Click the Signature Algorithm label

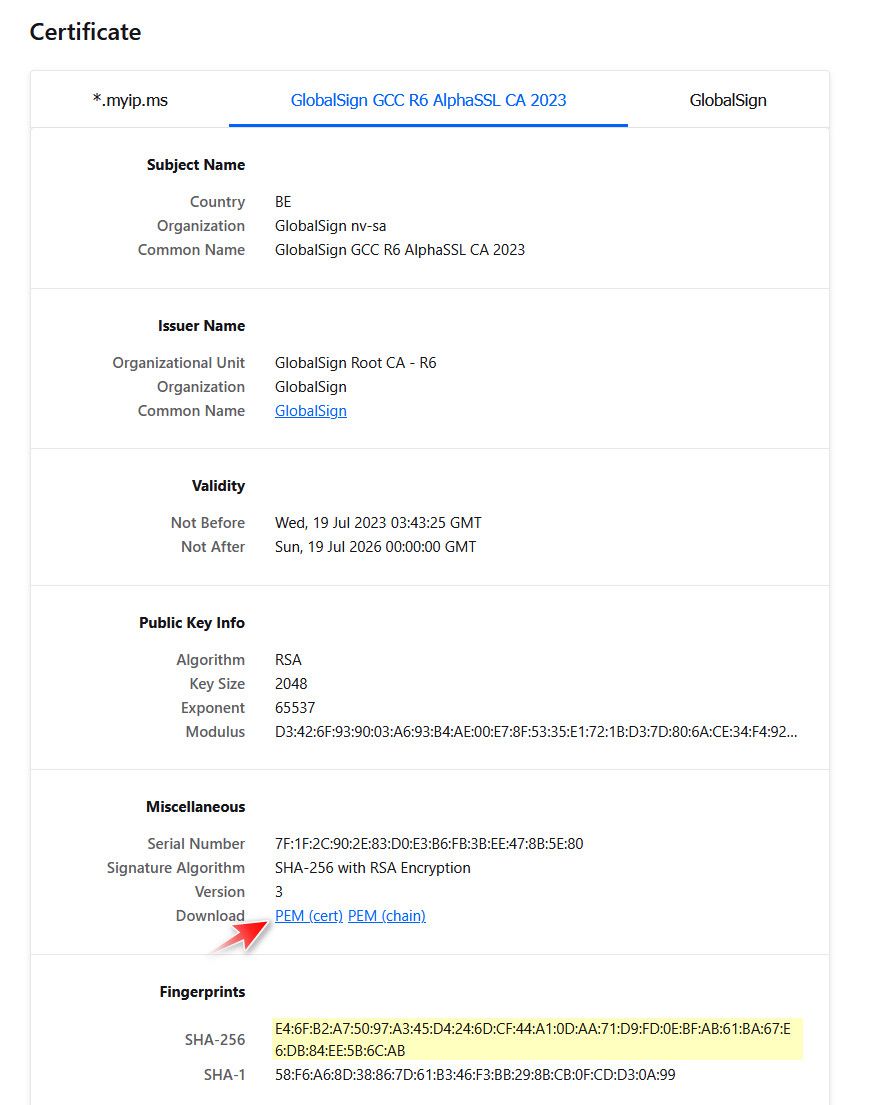(175, 868)
